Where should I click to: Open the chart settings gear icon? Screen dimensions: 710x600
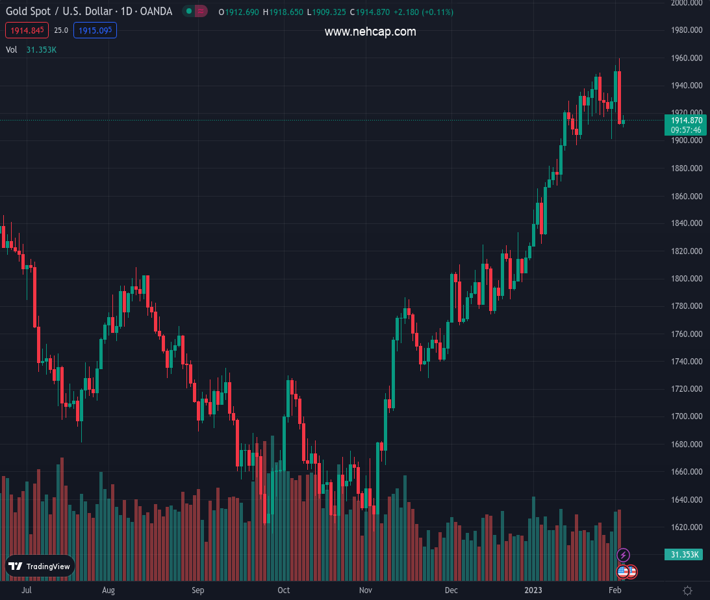click(x=687, y=591)
